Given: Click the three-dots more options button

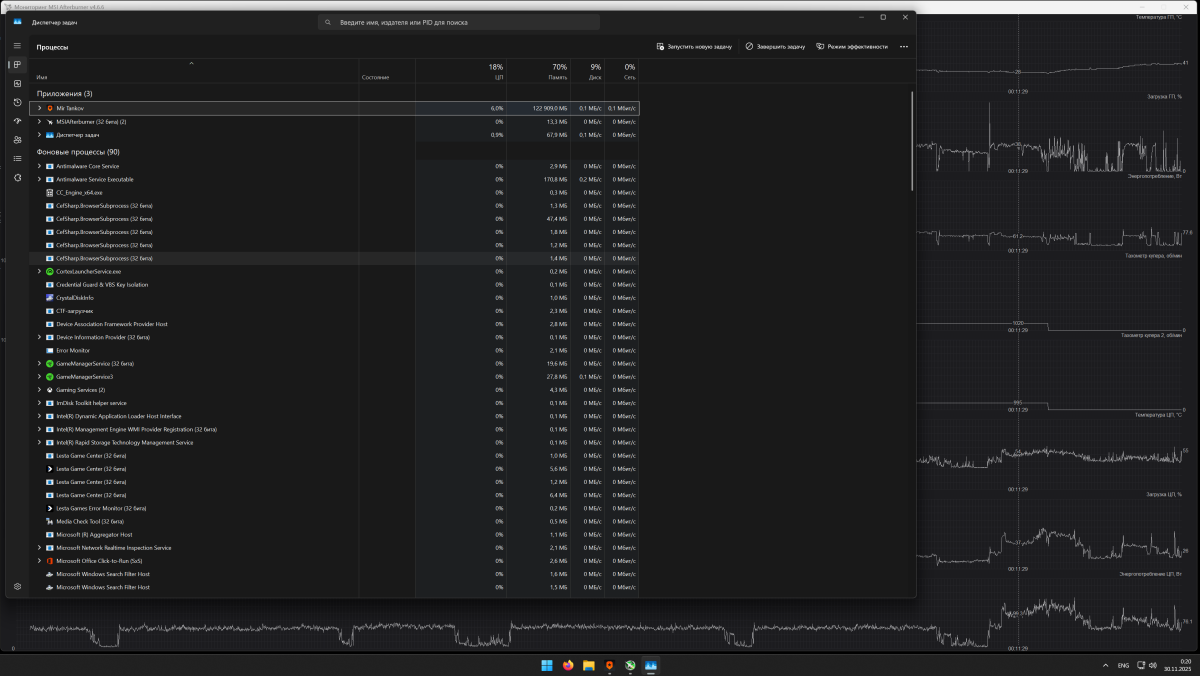Looking at the screenshot, I should coord(903,46).
